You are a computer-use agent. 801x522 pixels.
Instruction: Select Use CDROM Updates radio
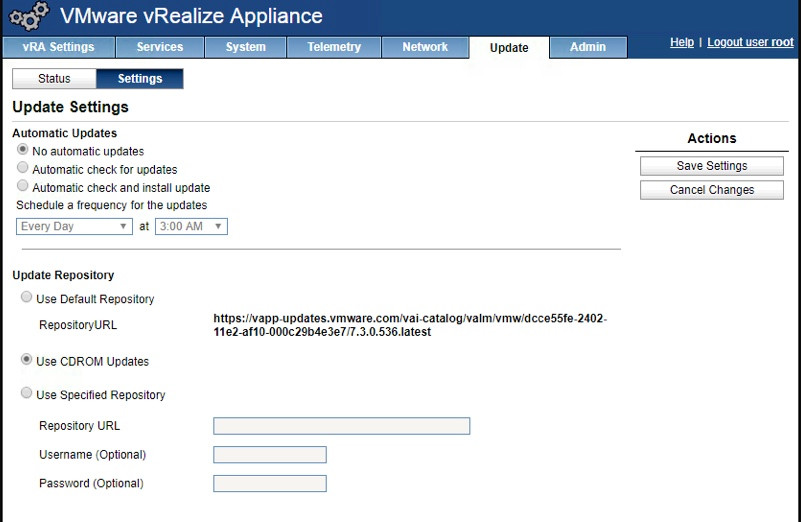(26, 360)
